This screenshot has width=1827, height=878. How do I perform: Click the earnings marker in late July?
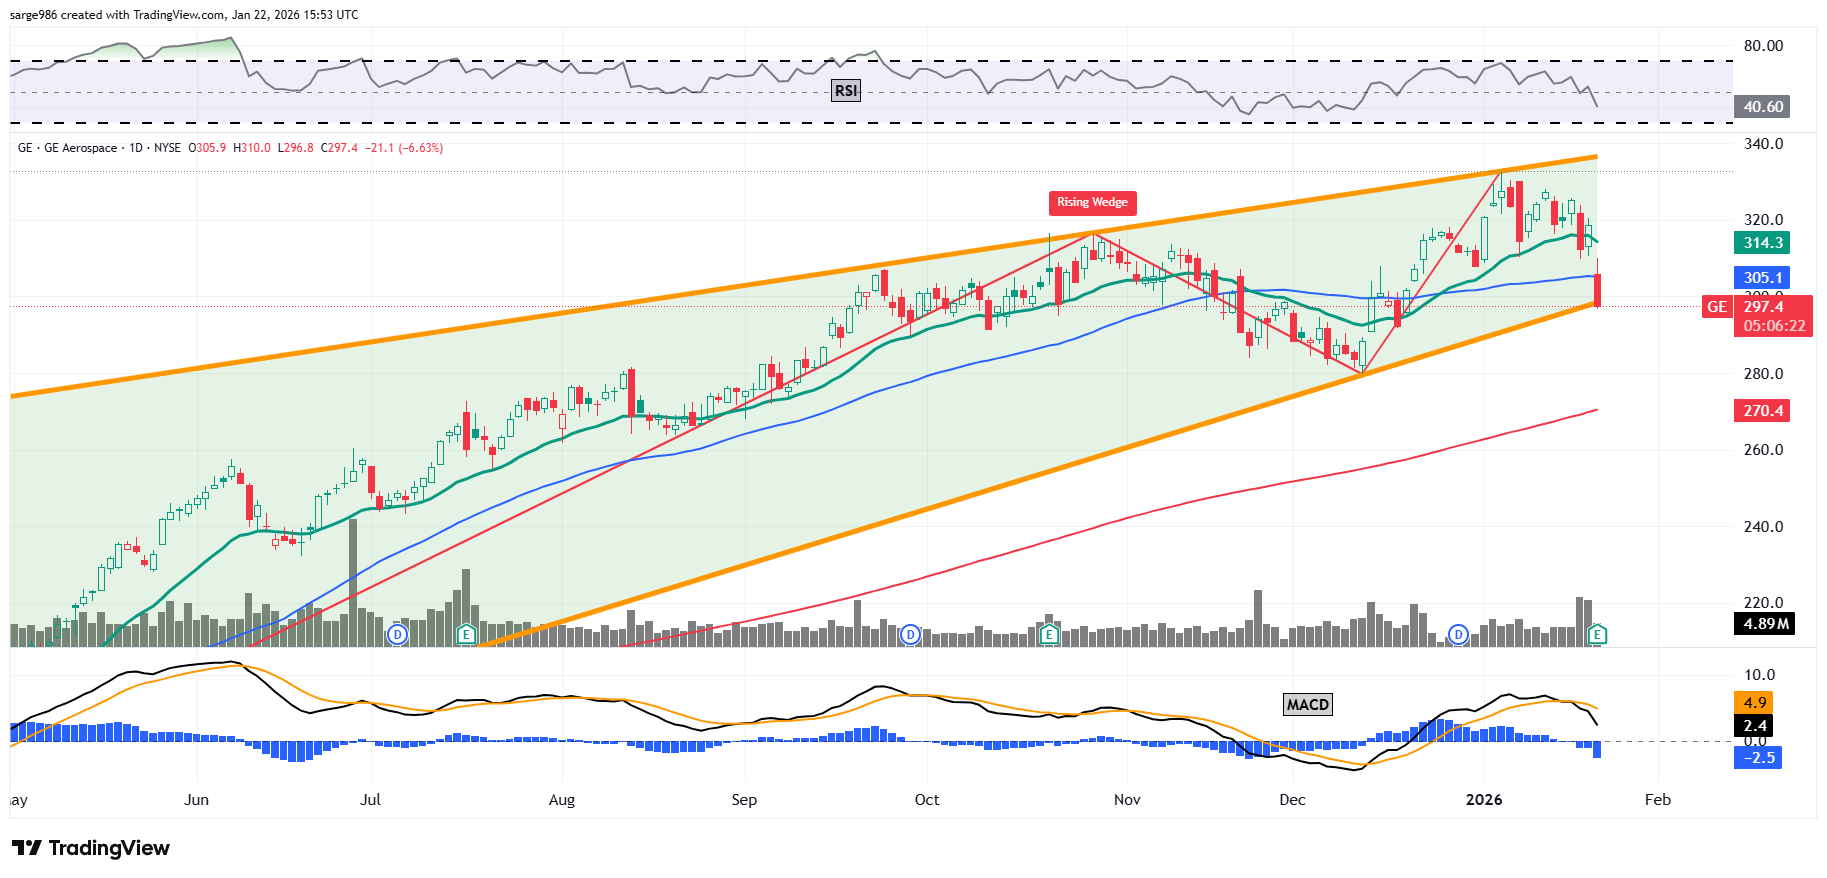(x=466, y=634)
